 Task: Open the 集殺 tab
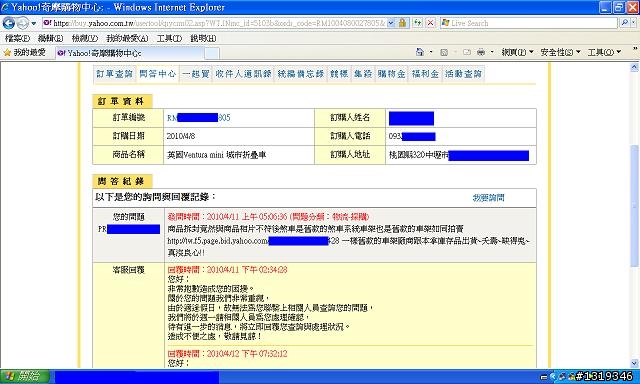362,74
